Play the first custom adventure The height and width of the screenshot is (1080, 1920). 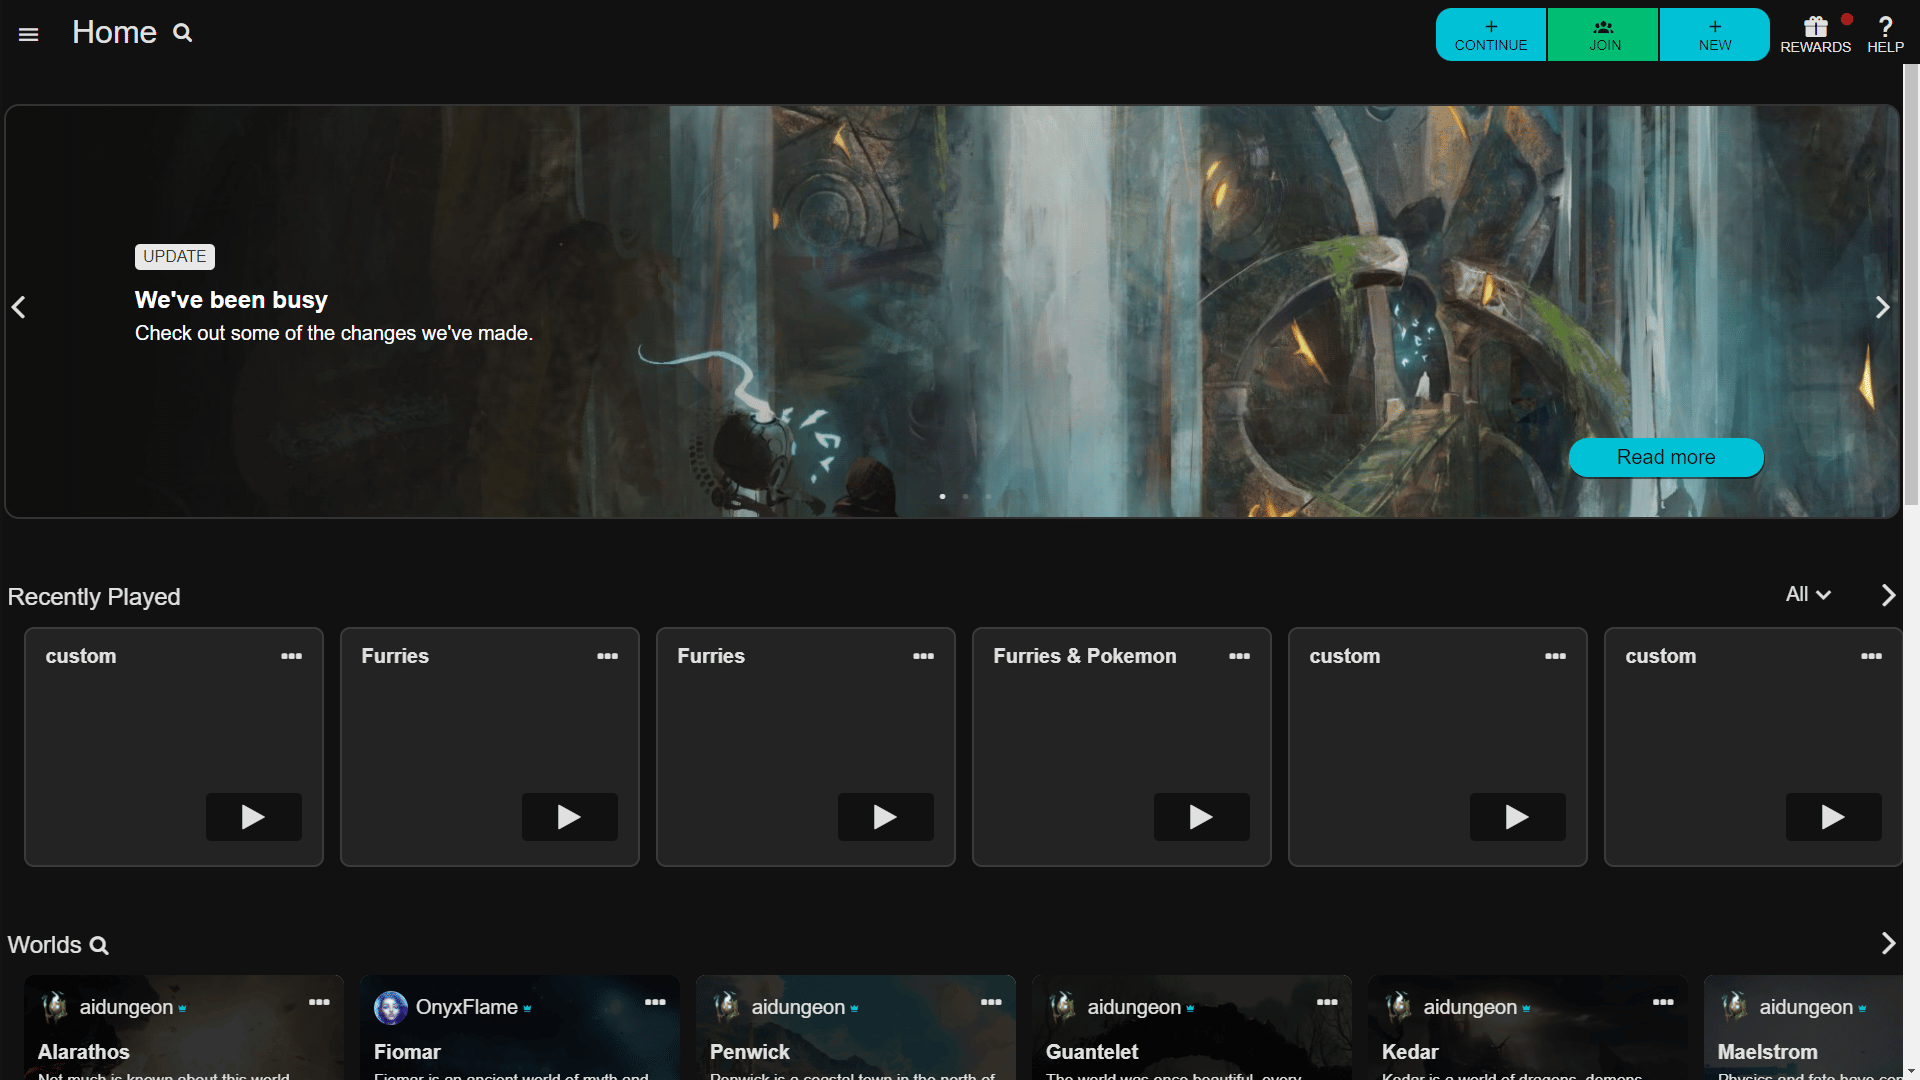coord(254,817)
